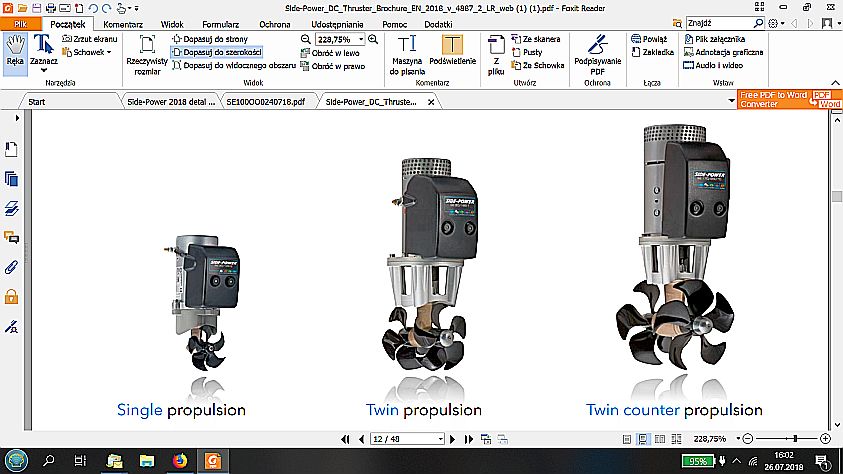This screenshot has height=474, width=843.
Task: Click Free PDF to Word Converter banner
Action: coord(790,99)
